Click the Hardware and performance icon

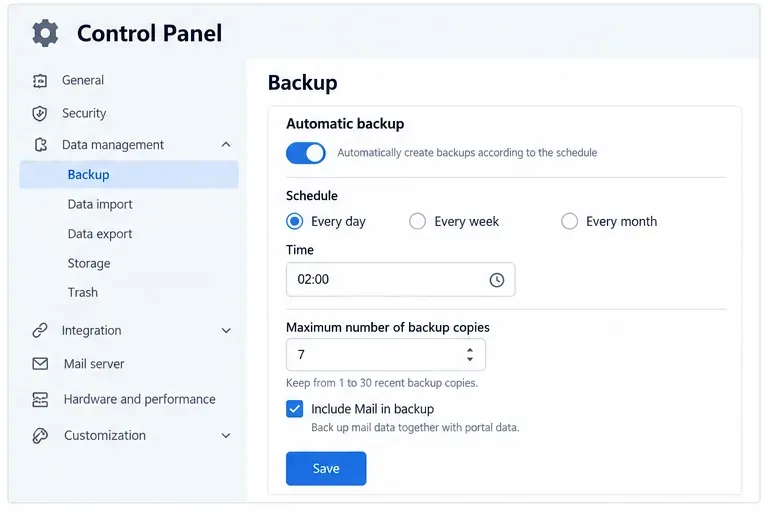click(40, 399)
